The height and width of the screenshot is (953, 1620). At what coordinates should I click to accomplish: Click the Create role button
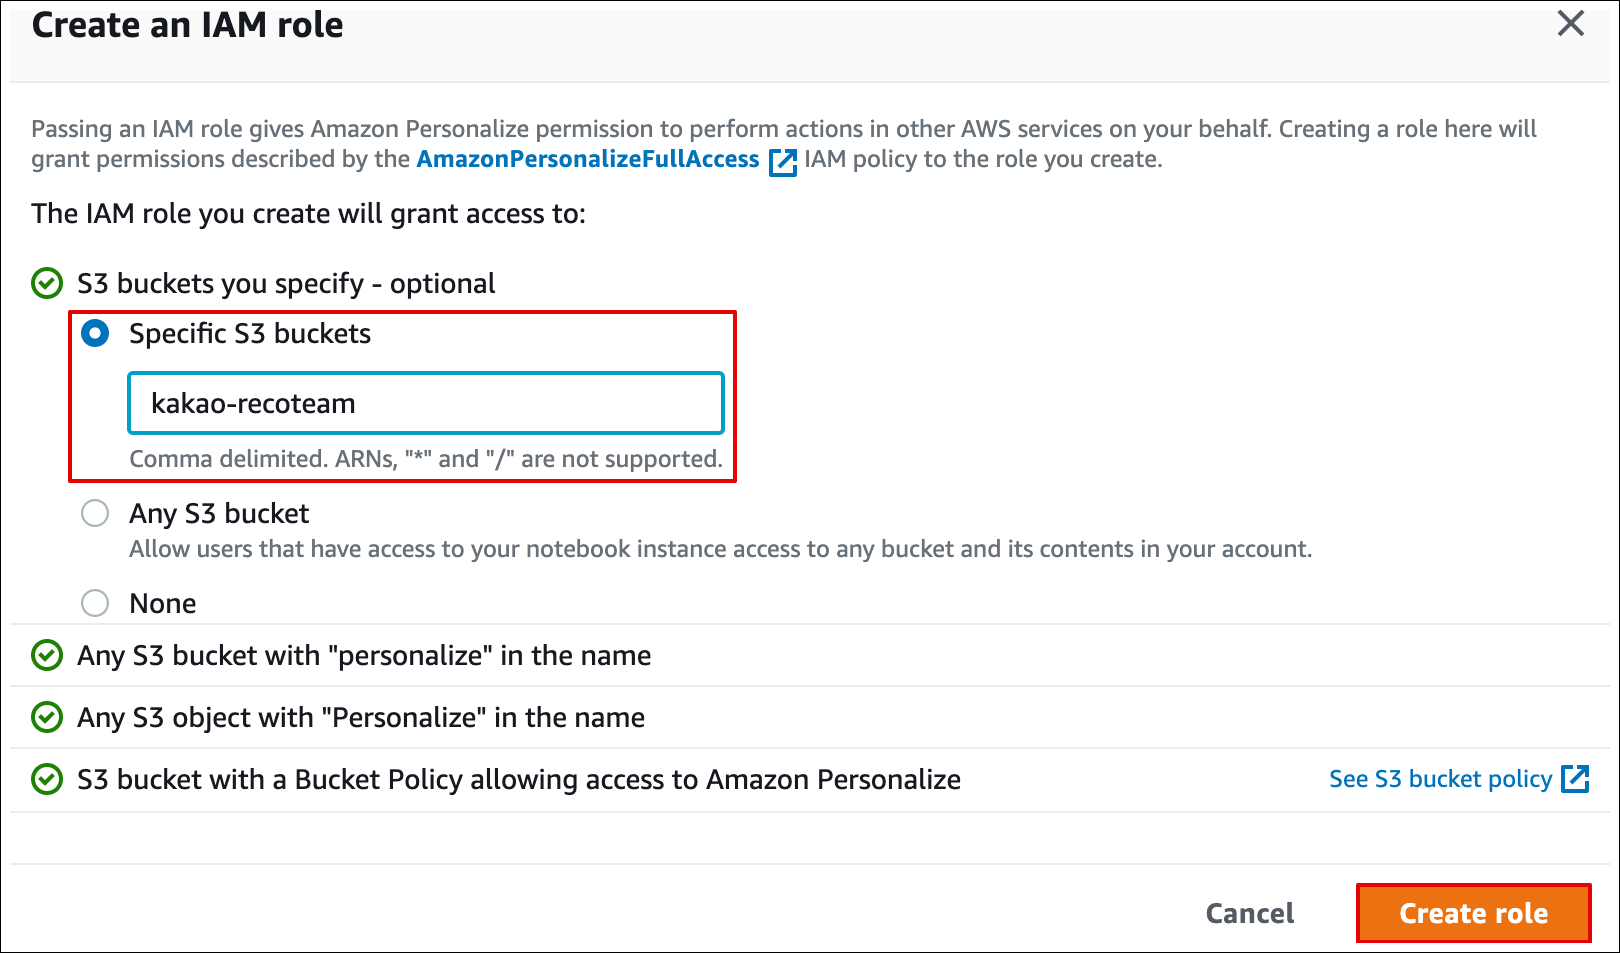pos(1473,913)
